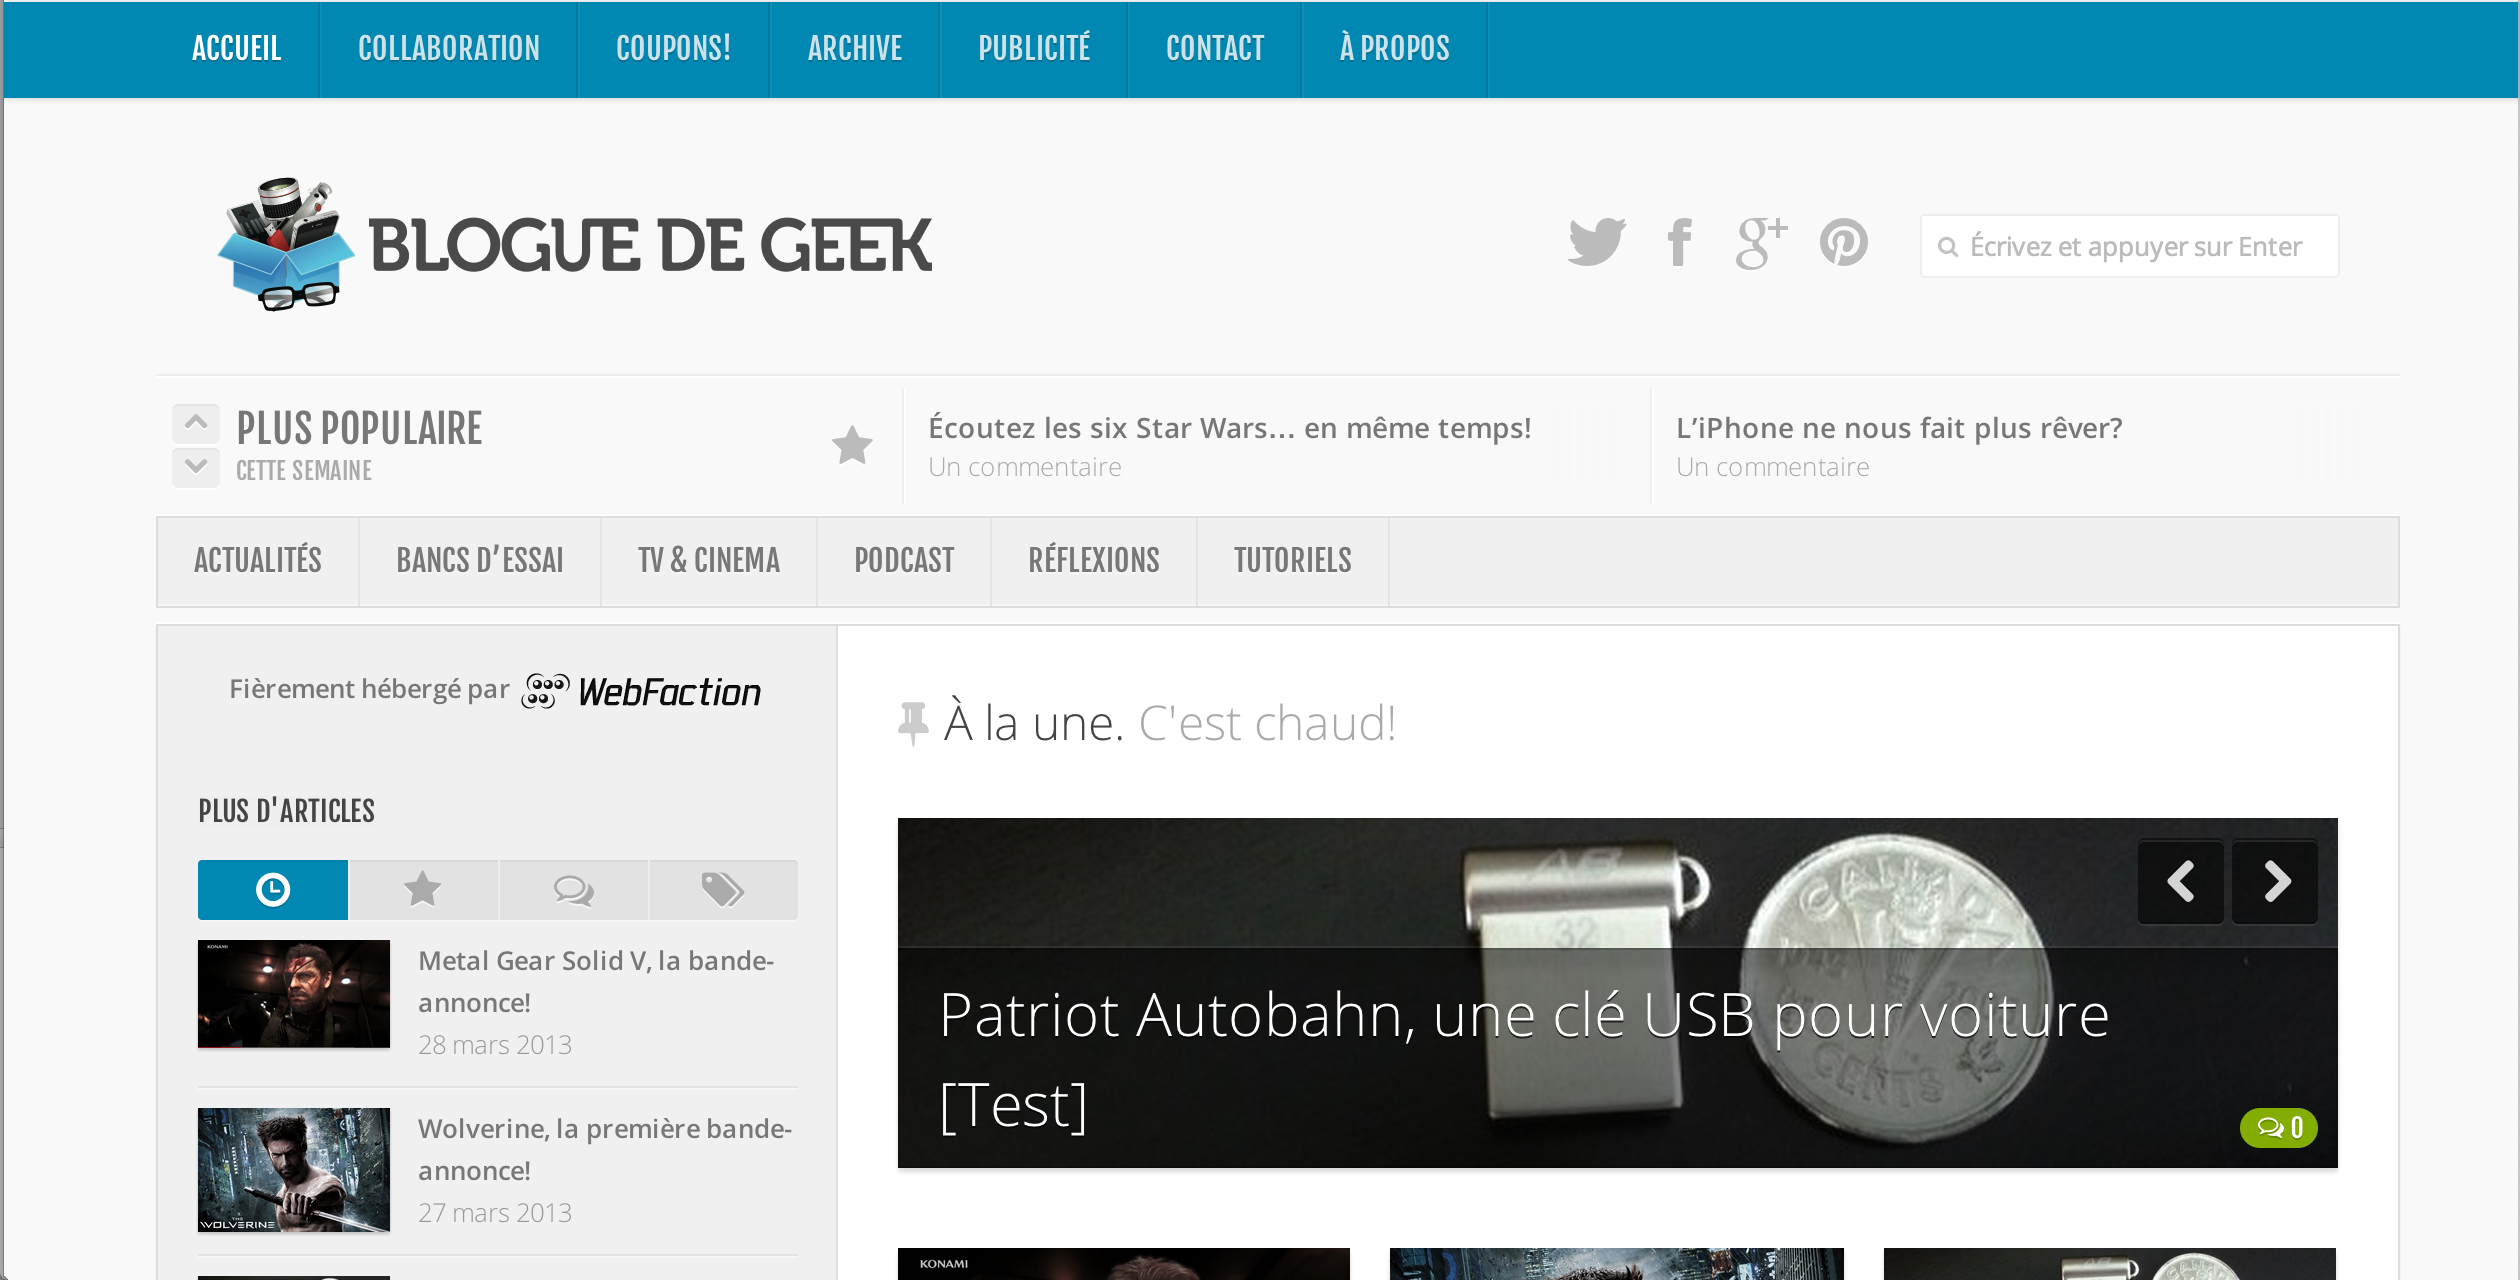Open the Facebook page icon

pos(1680,243)
